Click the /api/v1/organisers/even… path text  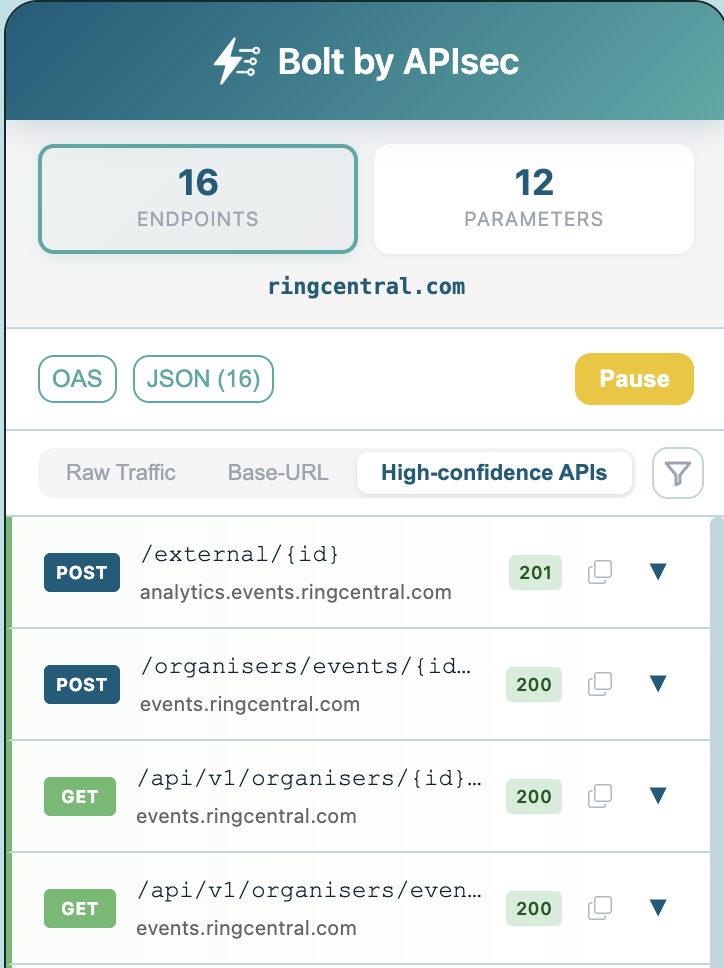[x=309, y=890]
